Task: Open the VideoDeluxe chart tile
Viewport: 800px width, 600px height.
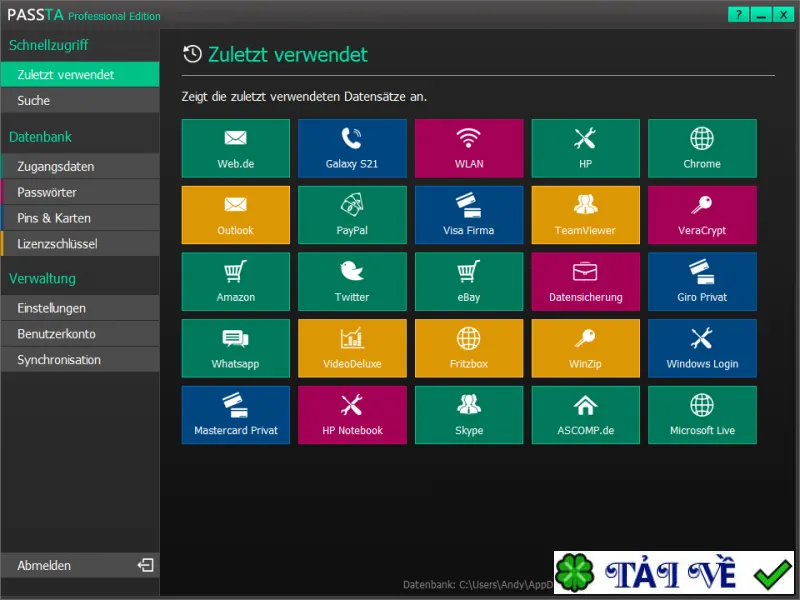Action: tap(352, 348)
